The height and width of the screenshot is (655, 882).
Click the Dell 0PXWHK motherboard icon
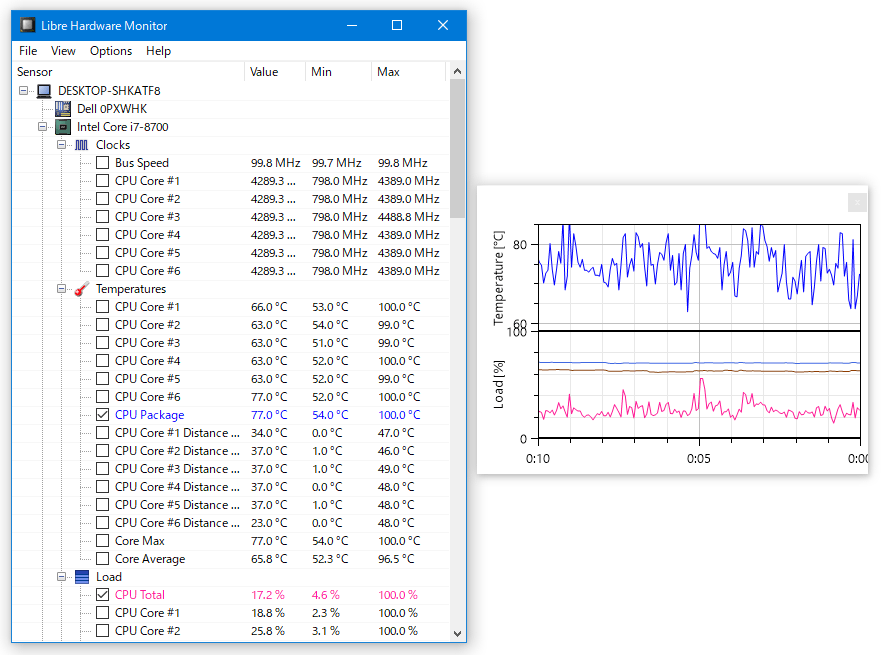[x=63, y=109]
